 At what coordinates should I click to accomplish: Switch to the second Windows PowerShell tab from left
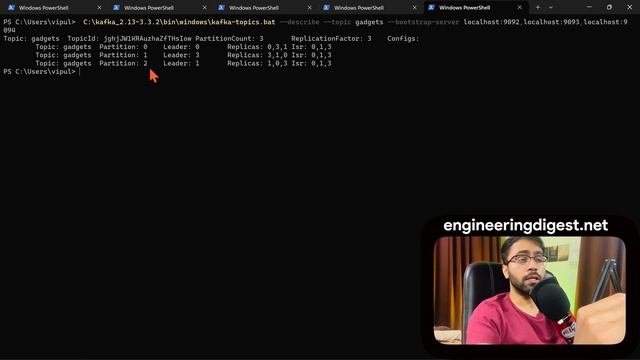click(158, 7)
